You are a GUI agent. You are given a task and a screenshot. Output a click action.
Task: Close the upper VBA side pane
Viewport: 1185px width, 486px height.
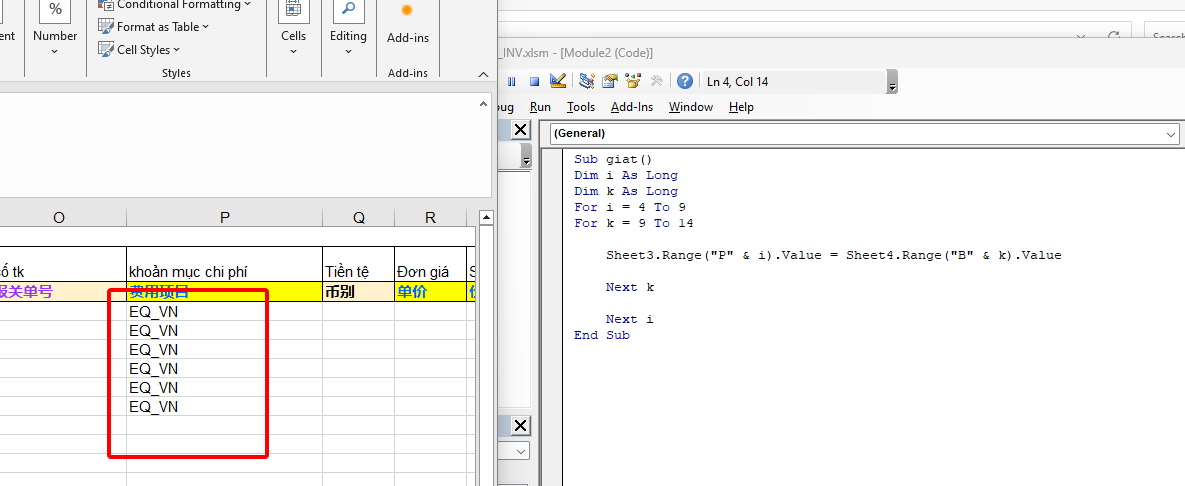pyautogui.click(x=521, y=129)
